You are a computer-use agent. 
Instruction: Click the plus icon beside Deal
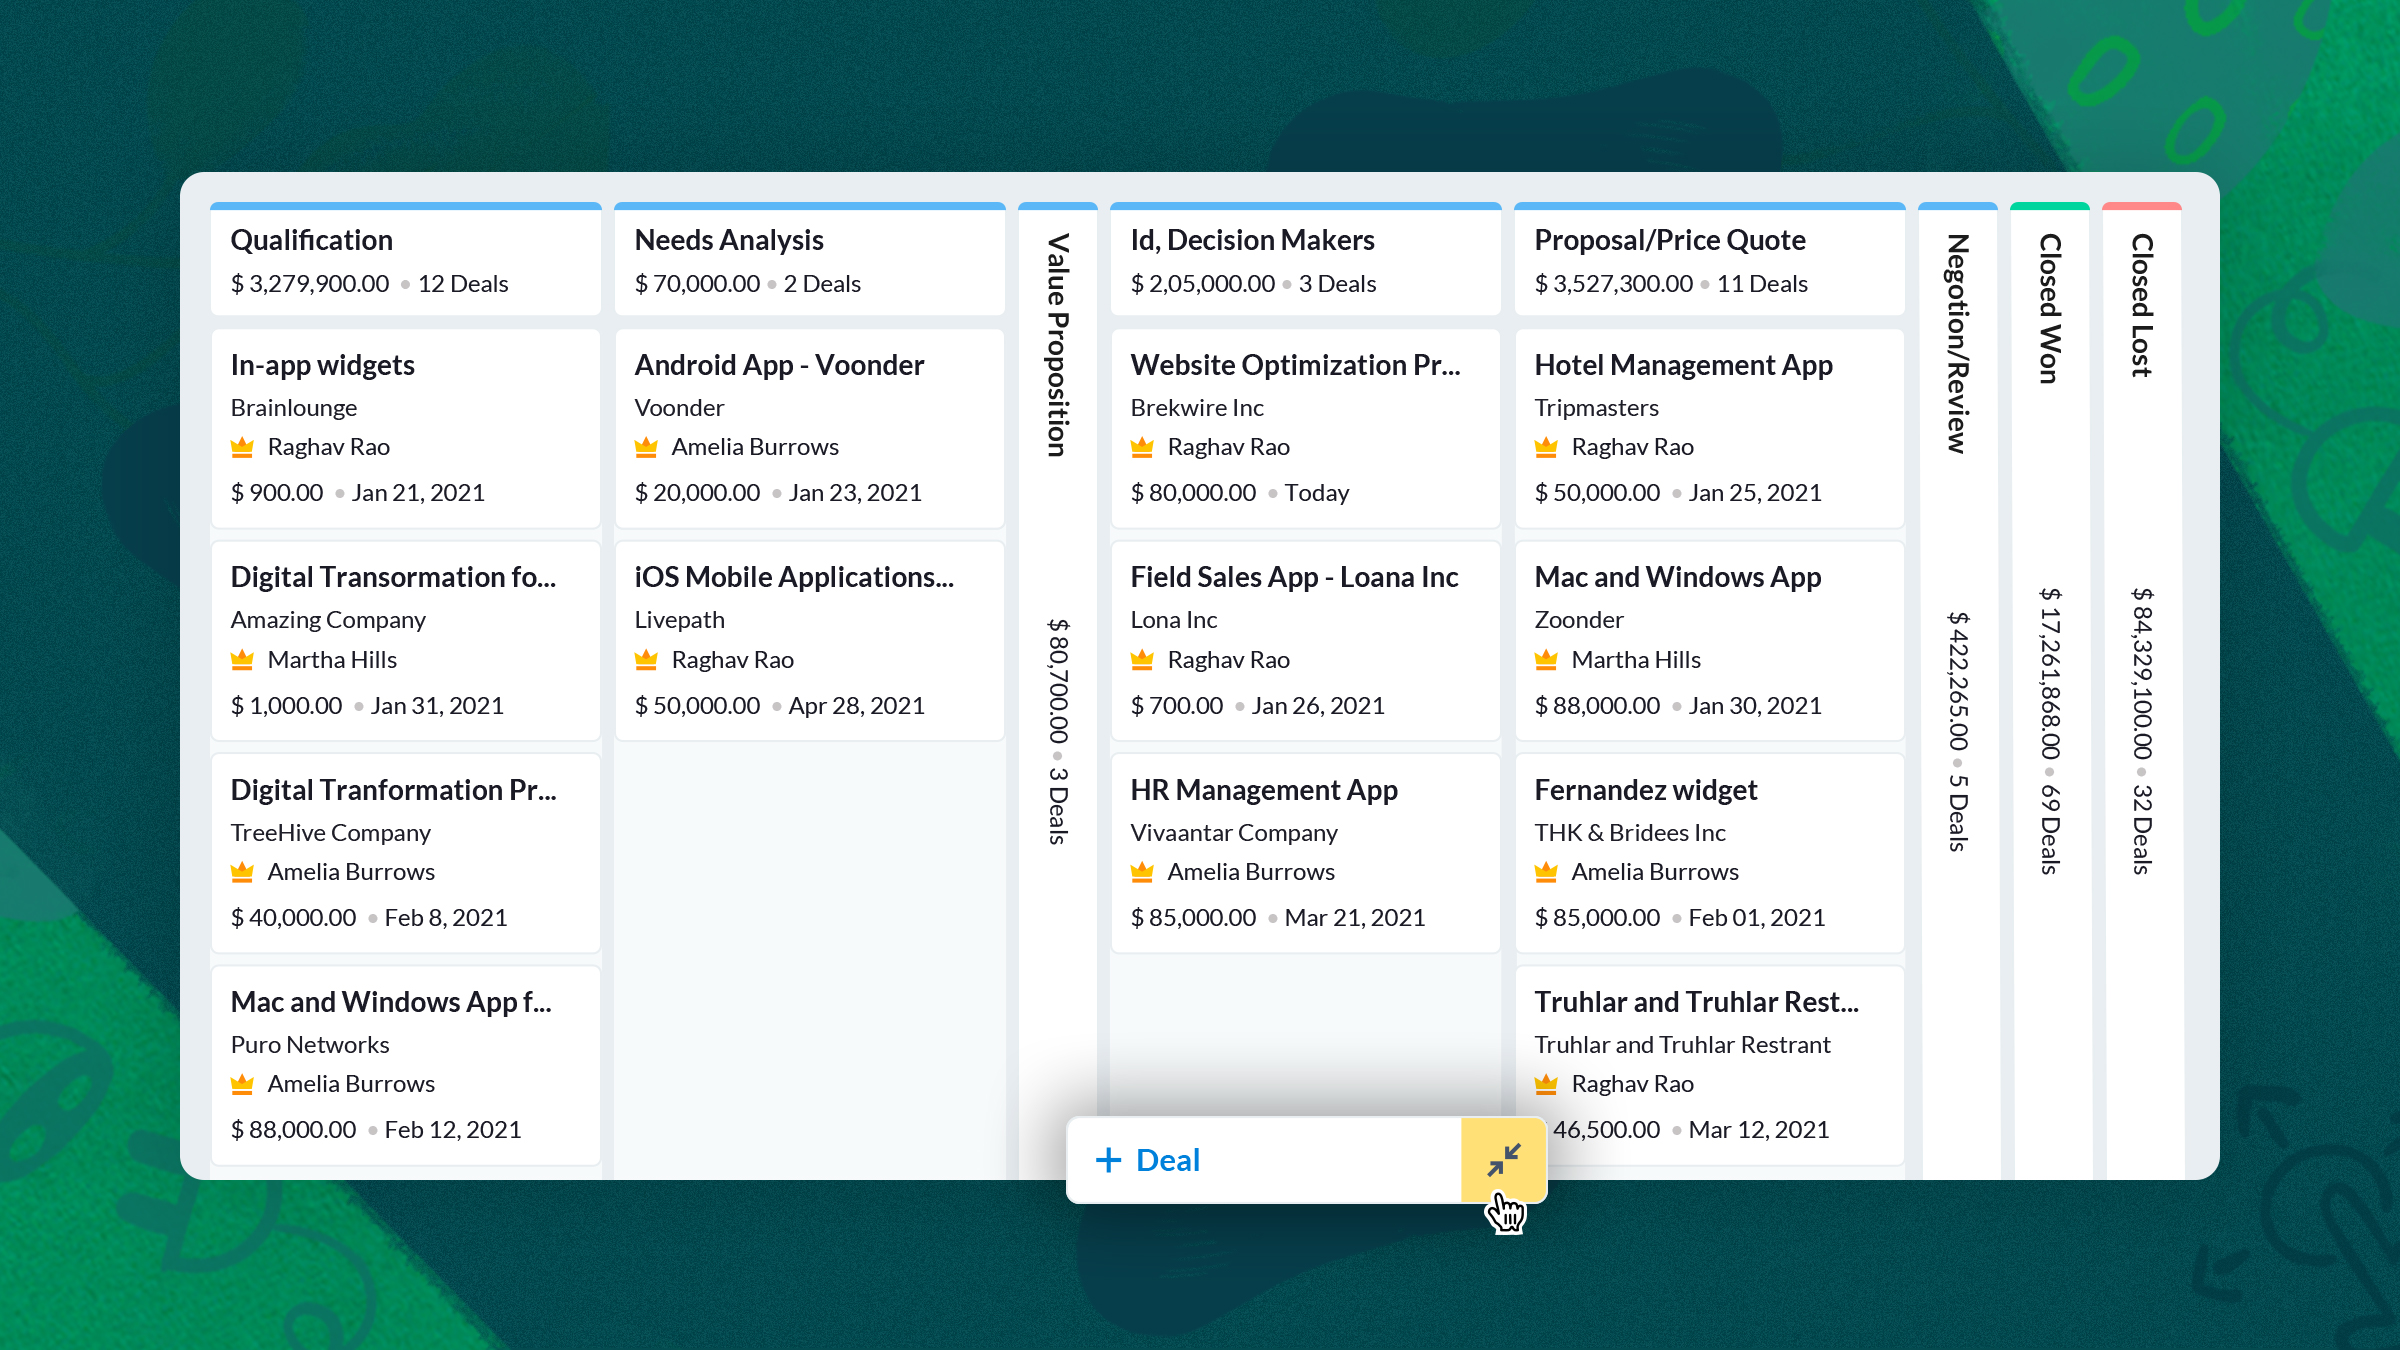click(1108, 1160)
